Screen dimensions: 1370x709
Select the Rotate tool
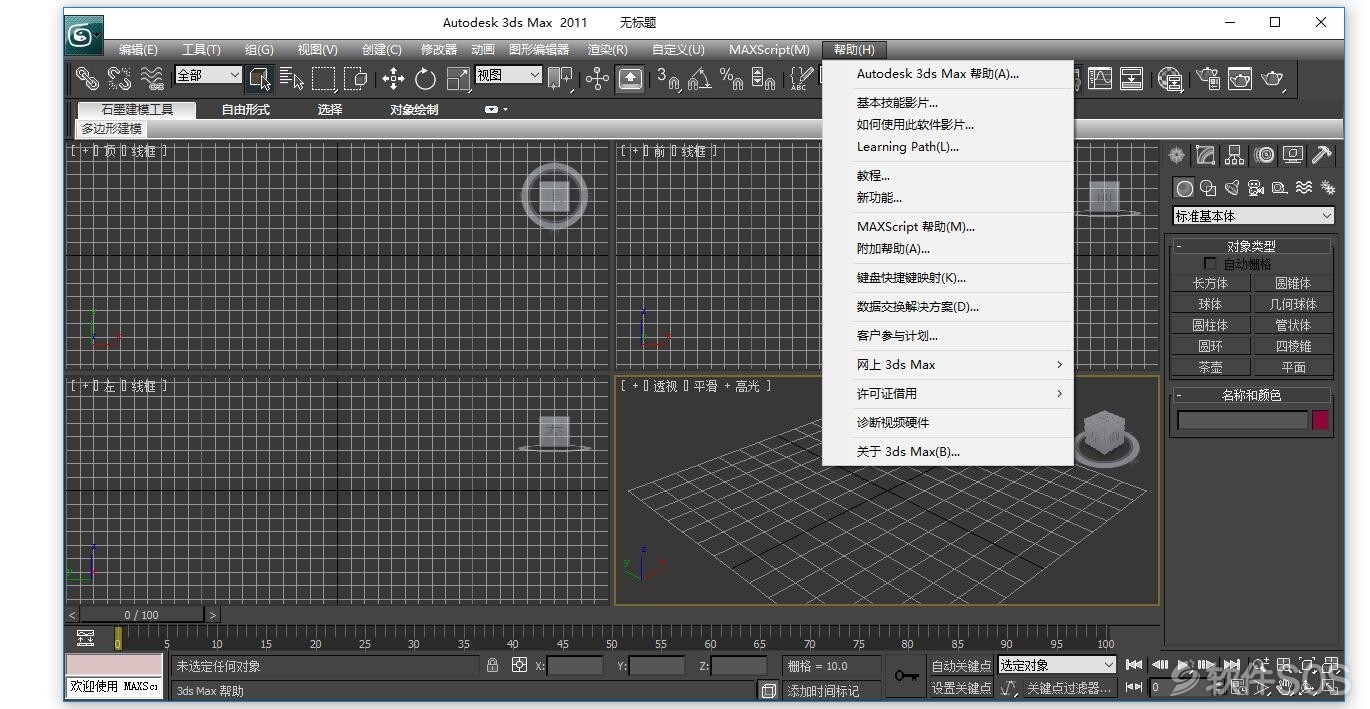pyautogui.click(x=426, y=78)
